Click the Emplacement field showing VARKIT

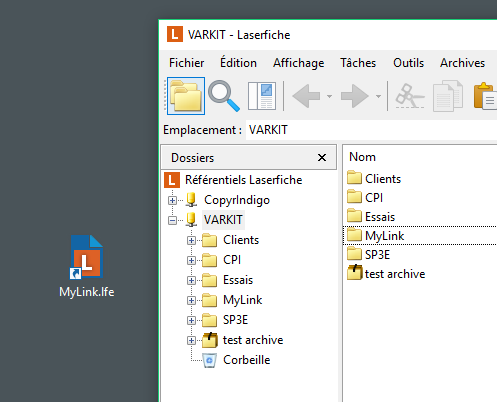(x=371, y=130)
